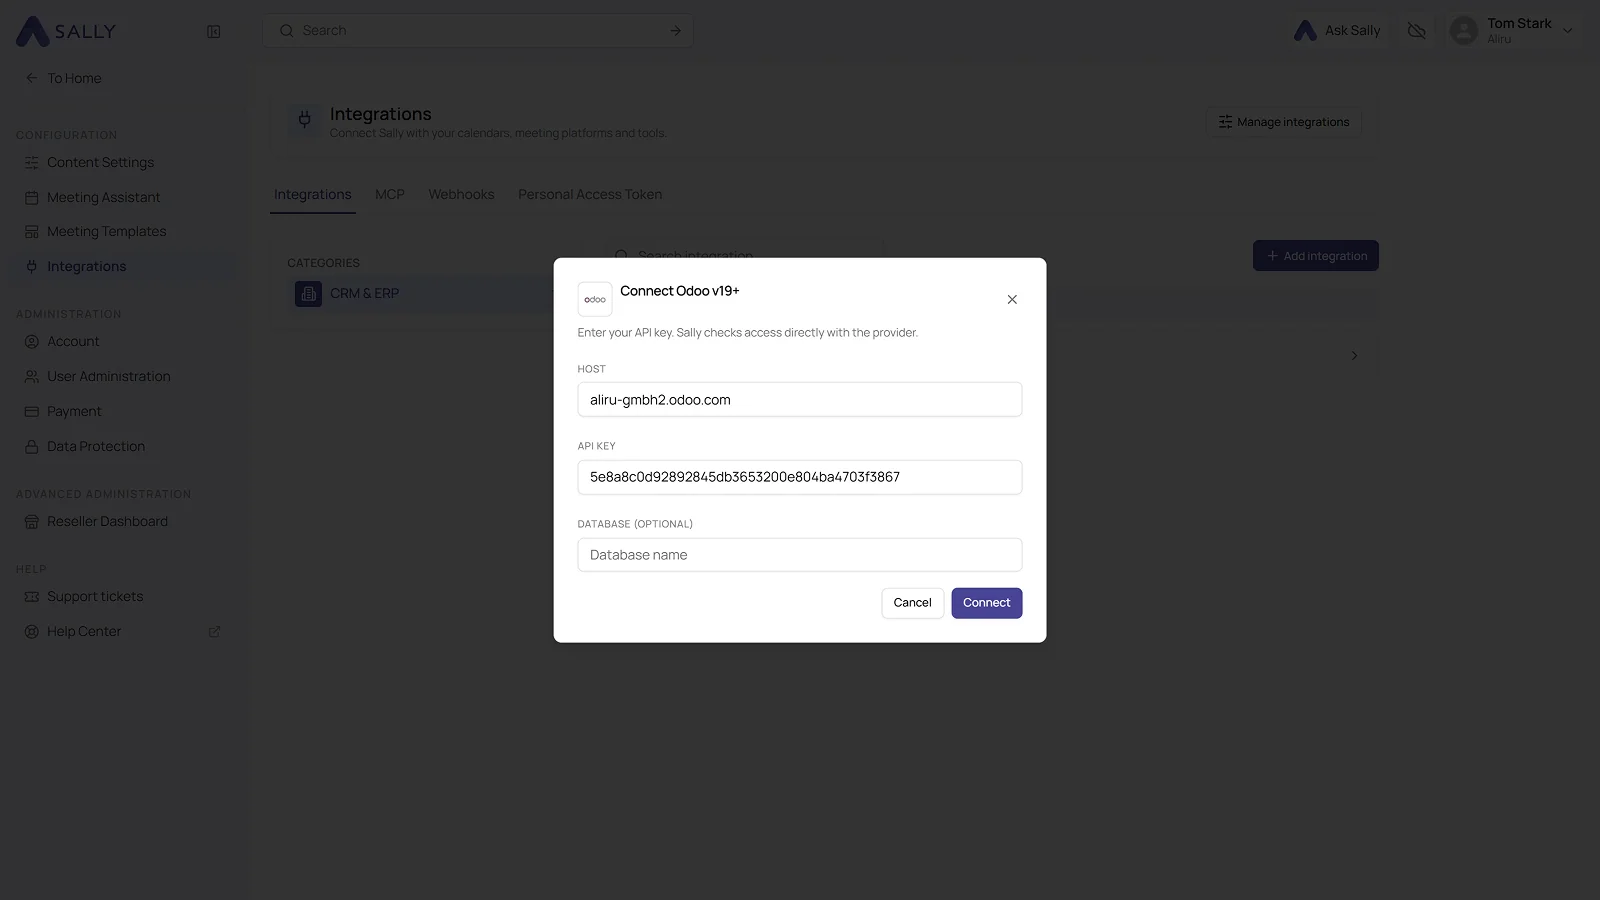Click the Integrations plug icon in header
Viewport: 1600px width, 900px height.
click(x=305, y=121)
